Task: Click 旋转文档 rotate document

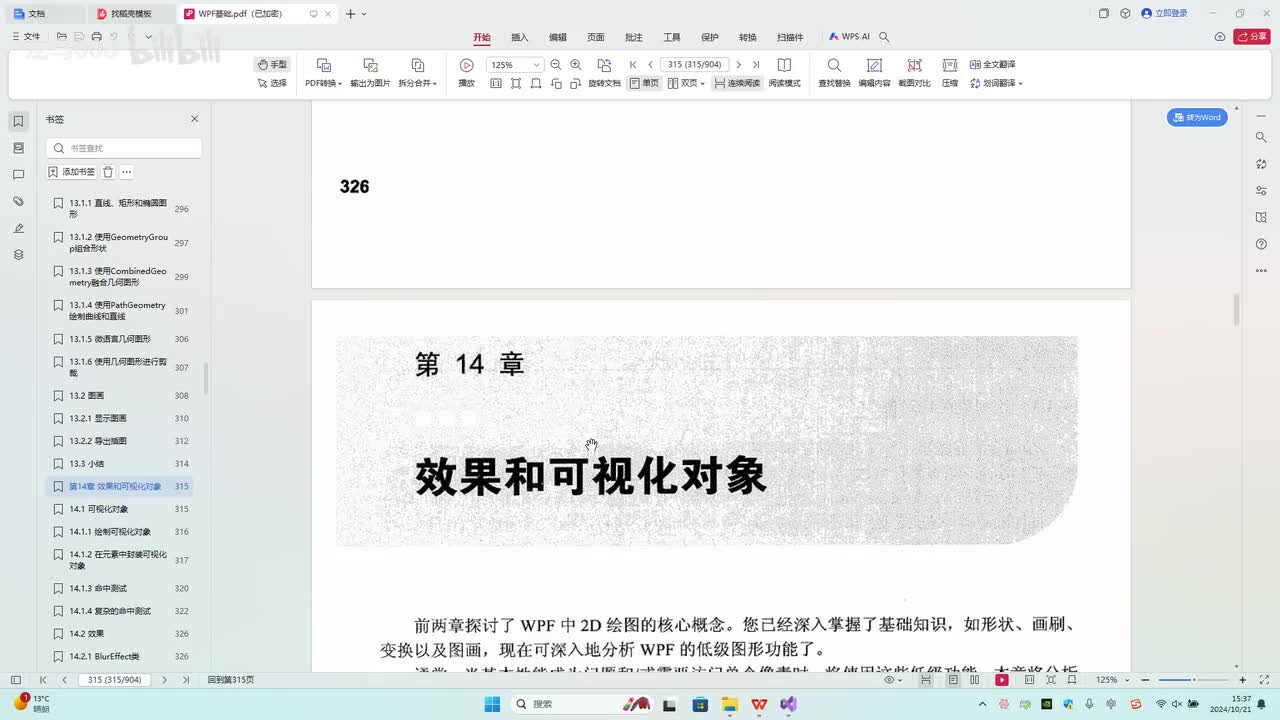Action: point(604,74)
